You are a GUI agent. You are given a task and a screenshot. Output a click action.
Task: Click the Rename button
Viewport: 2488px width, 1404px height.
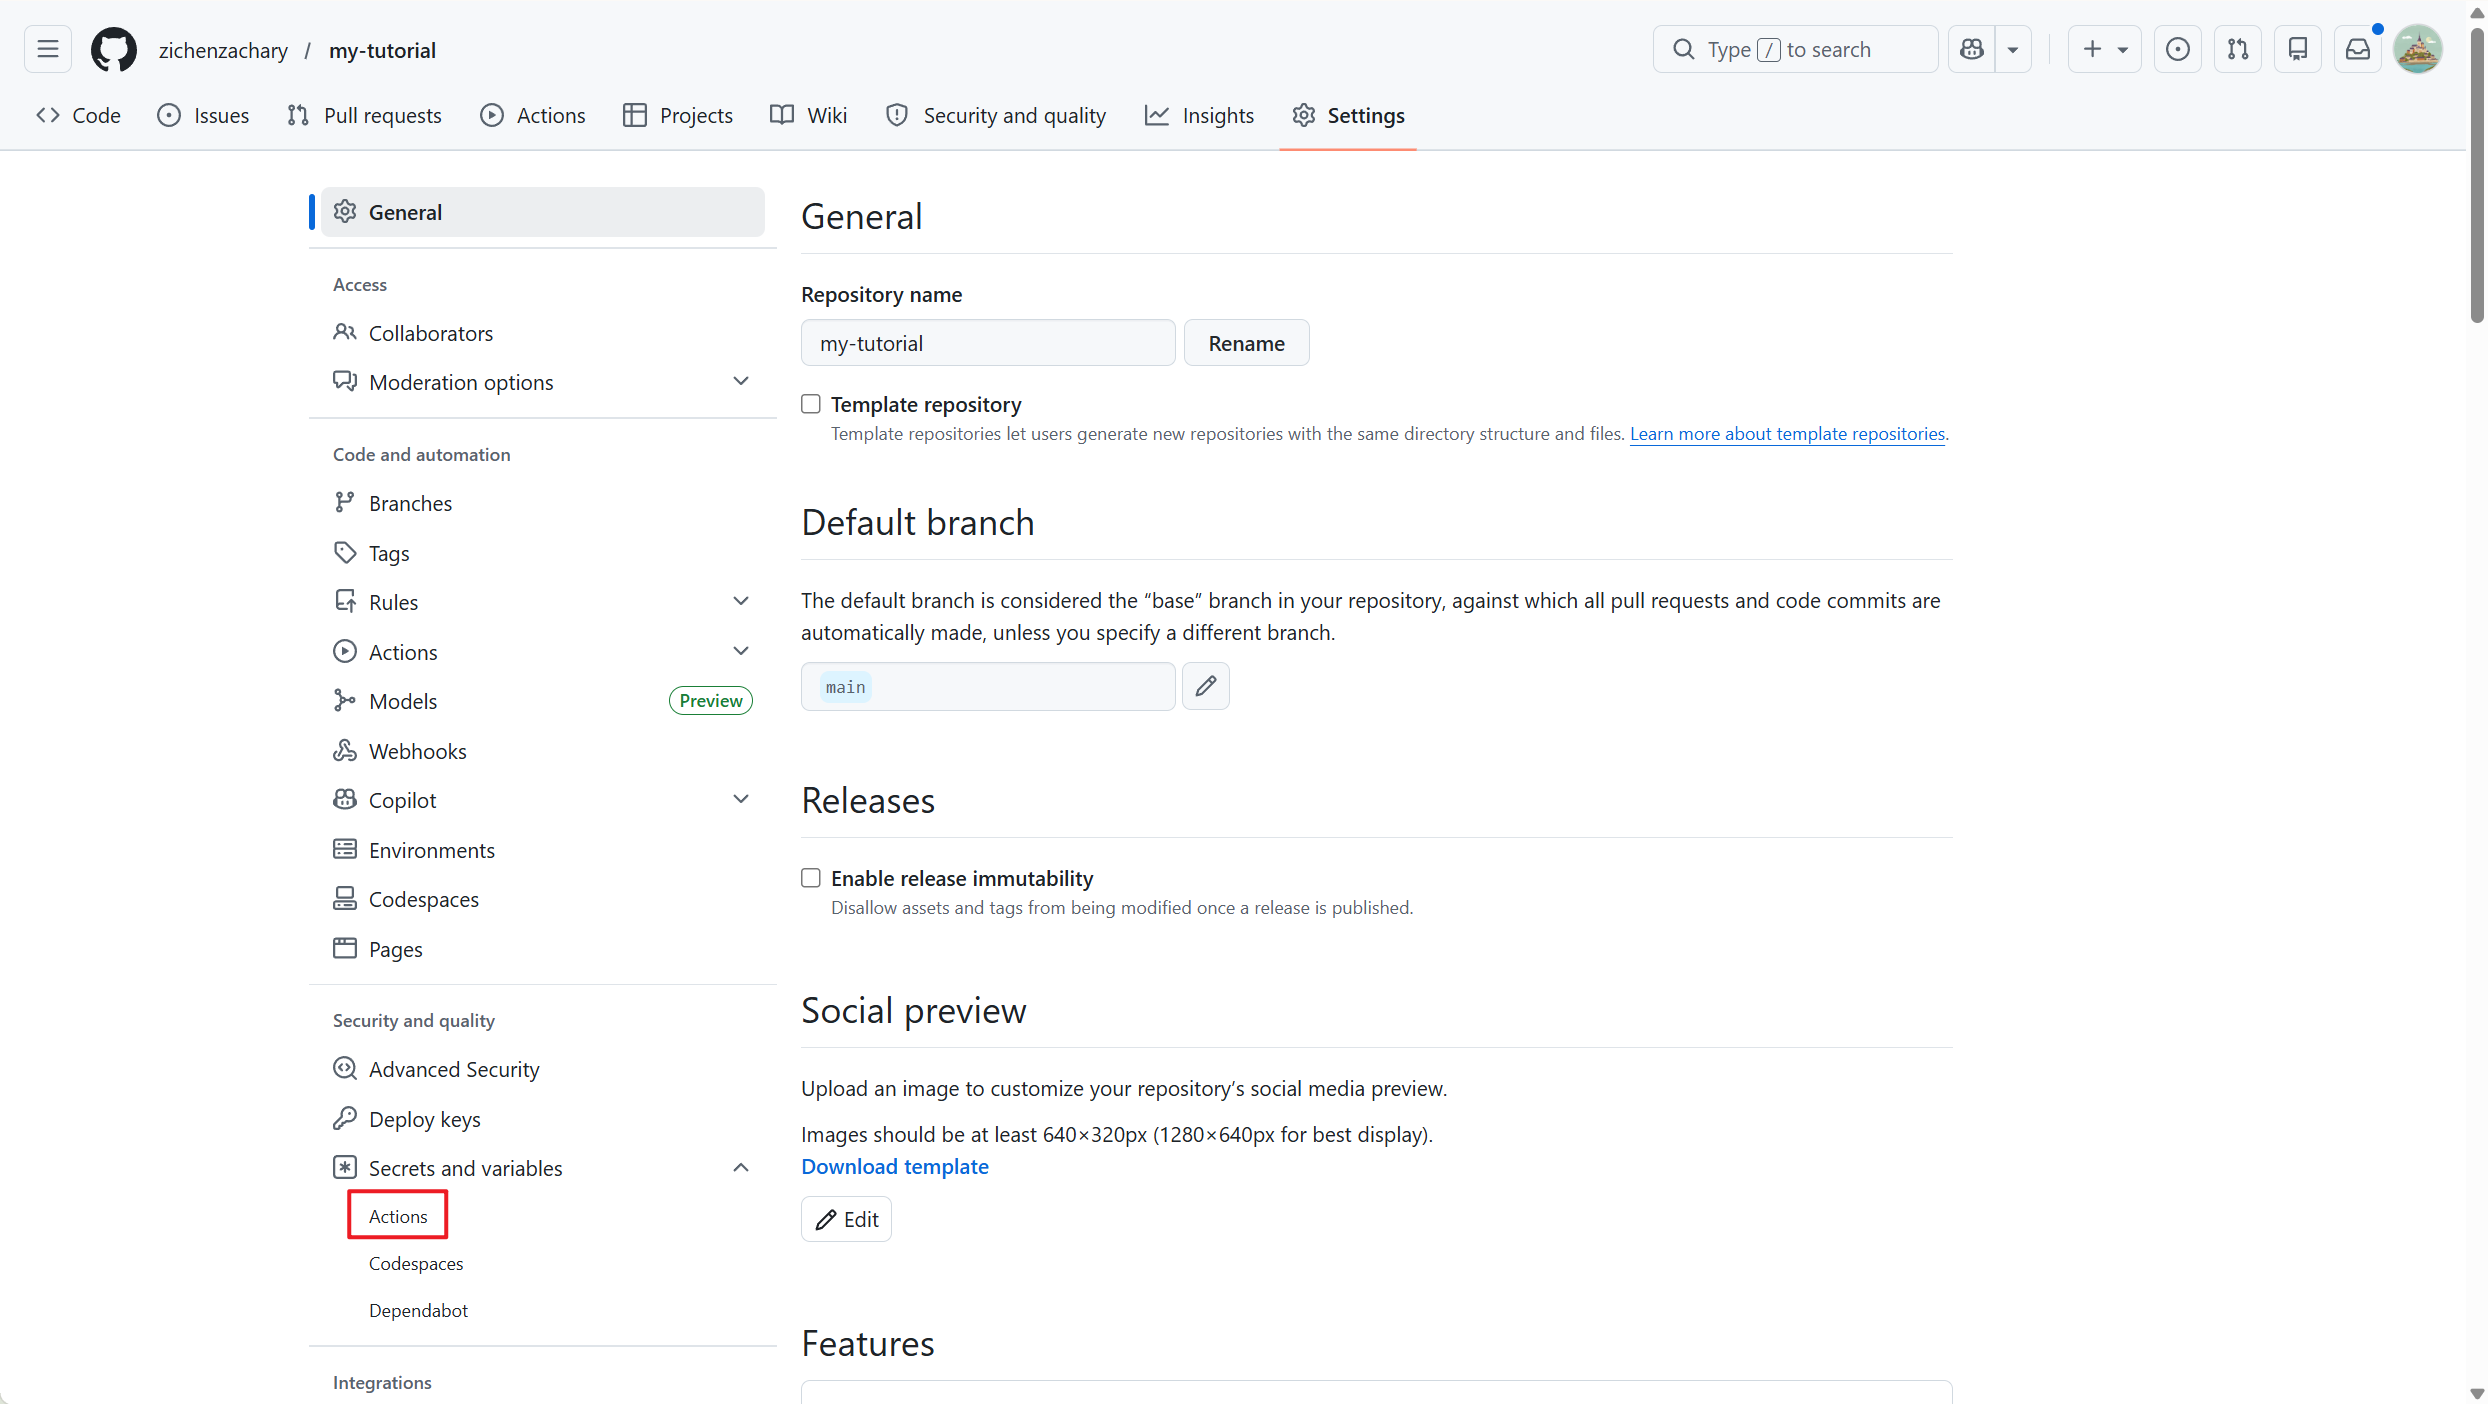pos(1246,343)
